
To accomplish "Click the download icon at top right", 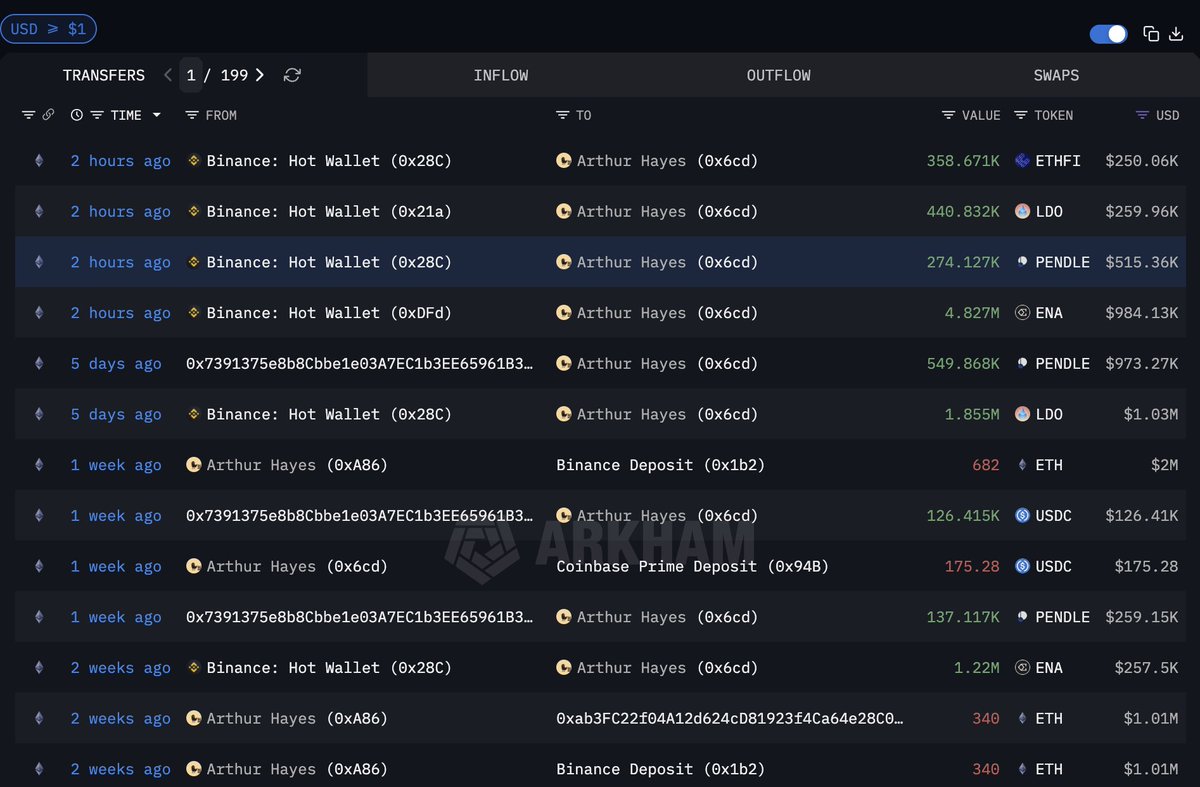I will coord(1176,34).
